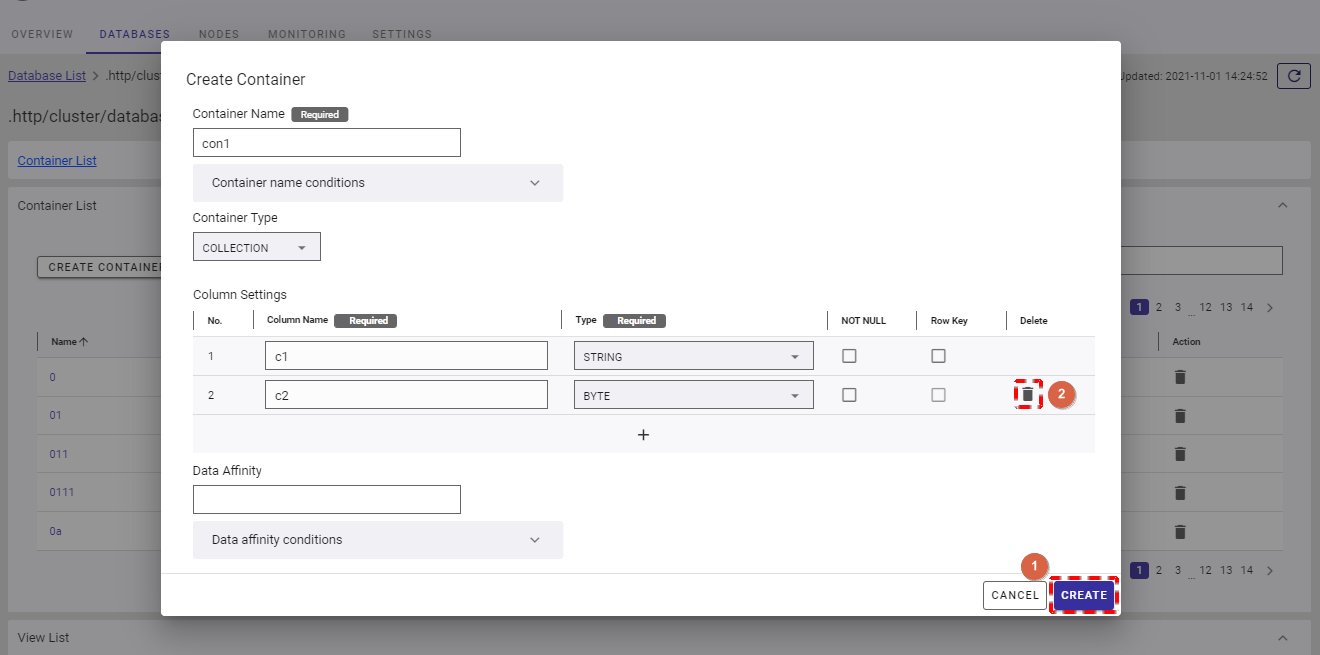Screen dimensions: 1320x655
Task: Delete container 0a using trash icon
Action: click(x=1180, y=532)
